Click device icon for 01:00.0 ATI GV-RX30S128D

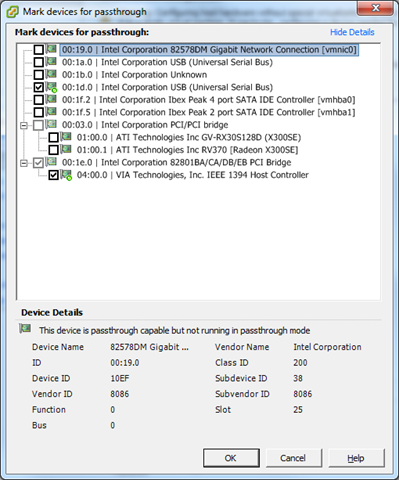point(66,137)
